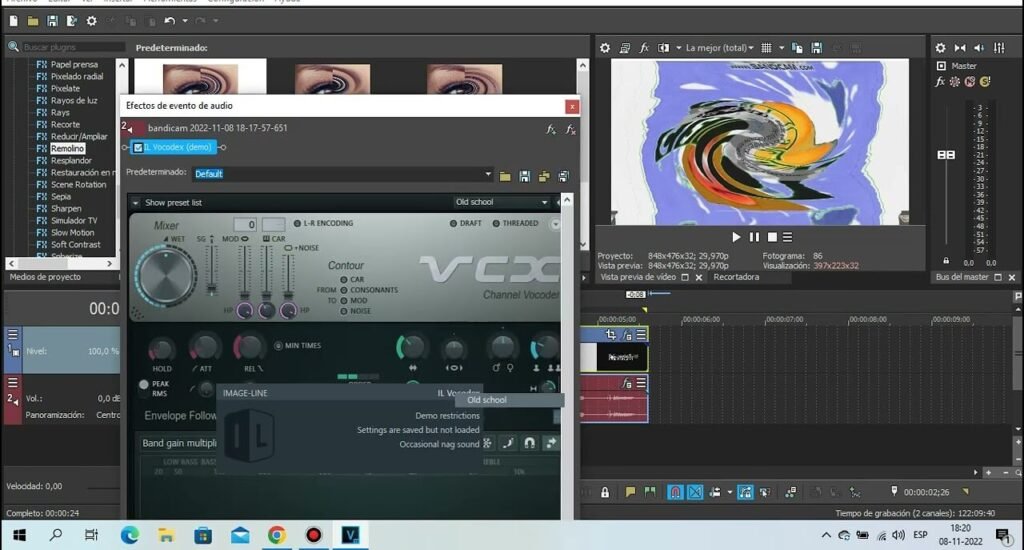Open the undo history dropdown arrow
1024x550 pixels.
(x=185, y=21)
